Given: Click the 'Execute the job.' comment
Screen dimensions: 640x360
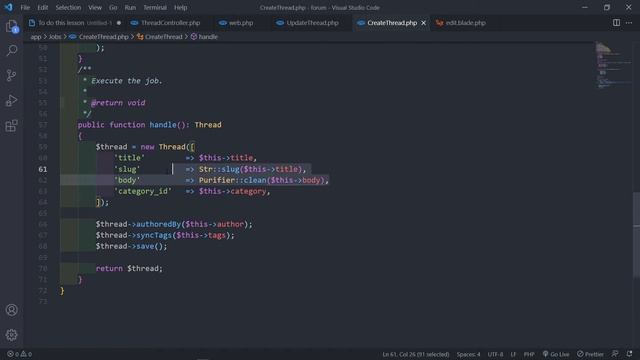Looking at the screenshot, I should pyautogui.click(x=127, y=81).
